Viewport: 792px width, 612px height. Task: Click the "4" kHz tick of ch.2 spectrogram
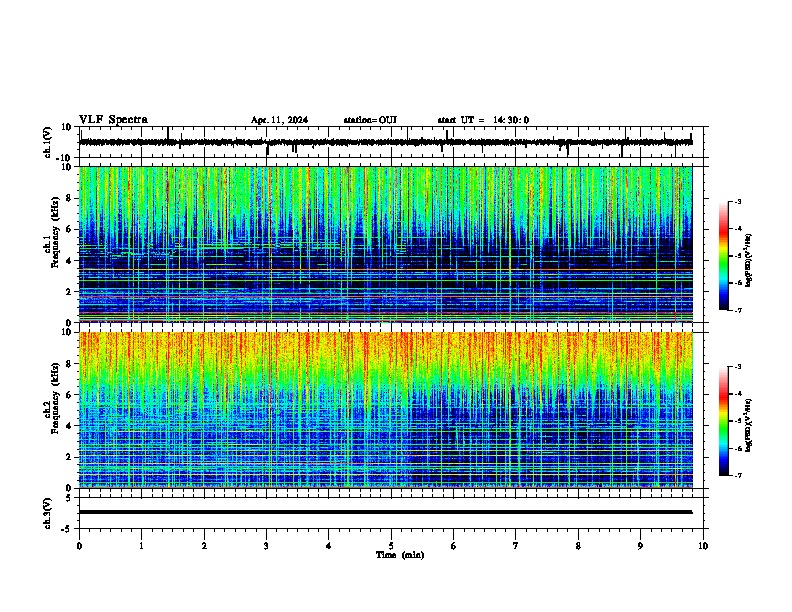pyautogui.click(x=69, y=426)
